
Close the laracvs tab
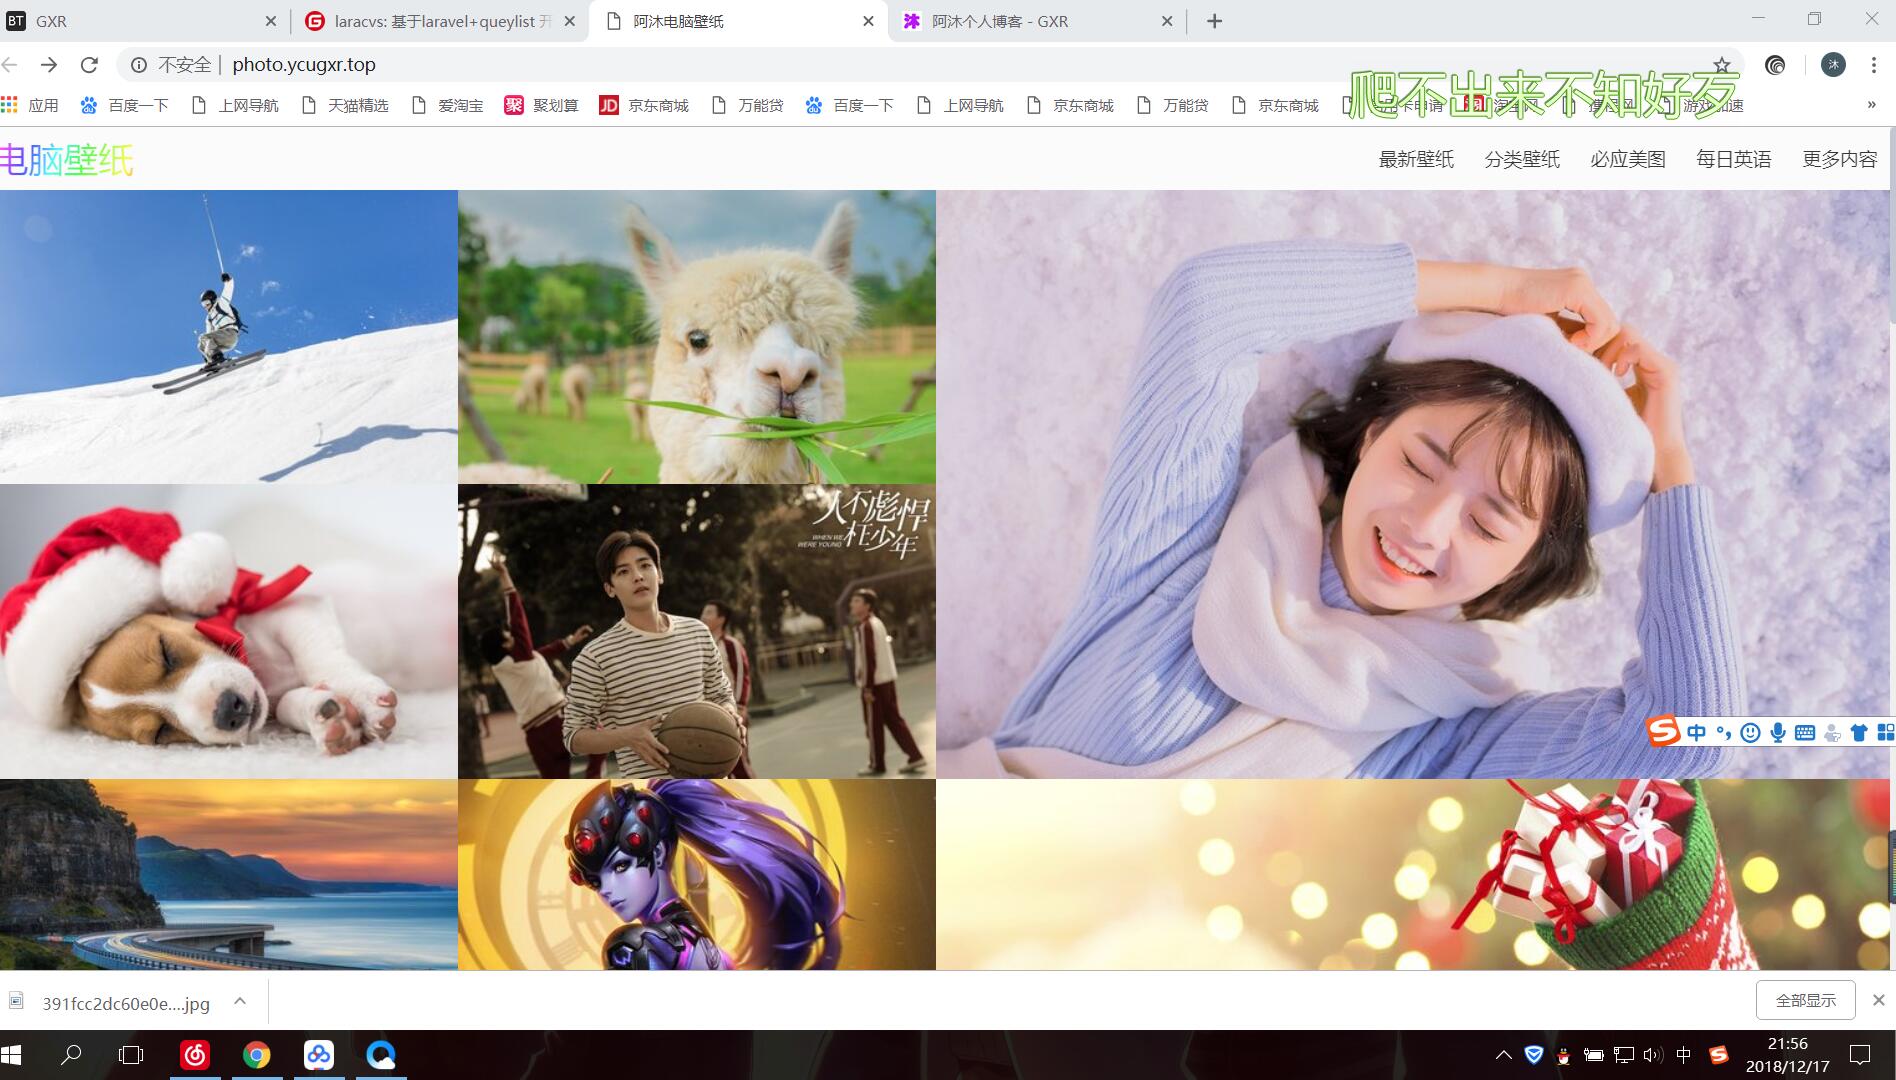coord(570,21)
